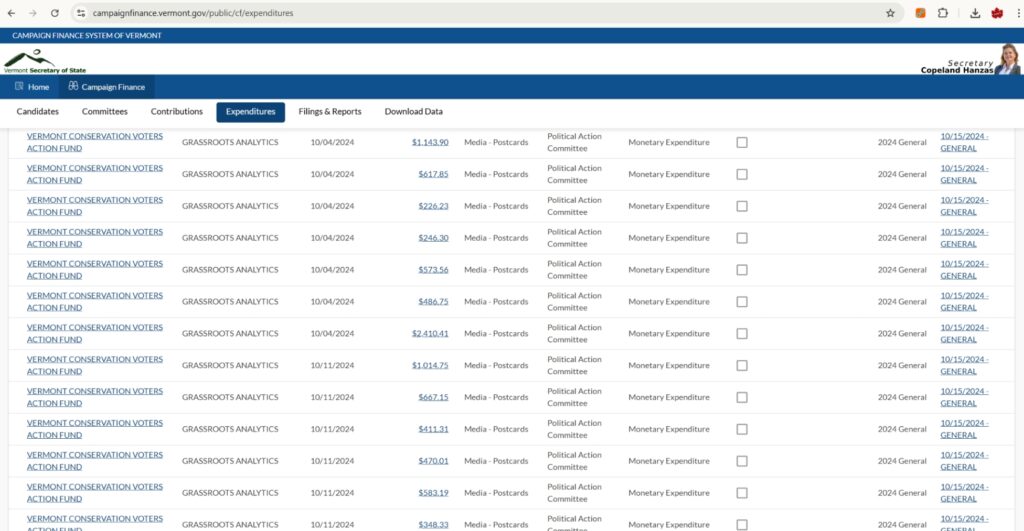Open the Chrome three-dot menu
Viewport: 1024px width, 531px height.
click(1017, 13)
